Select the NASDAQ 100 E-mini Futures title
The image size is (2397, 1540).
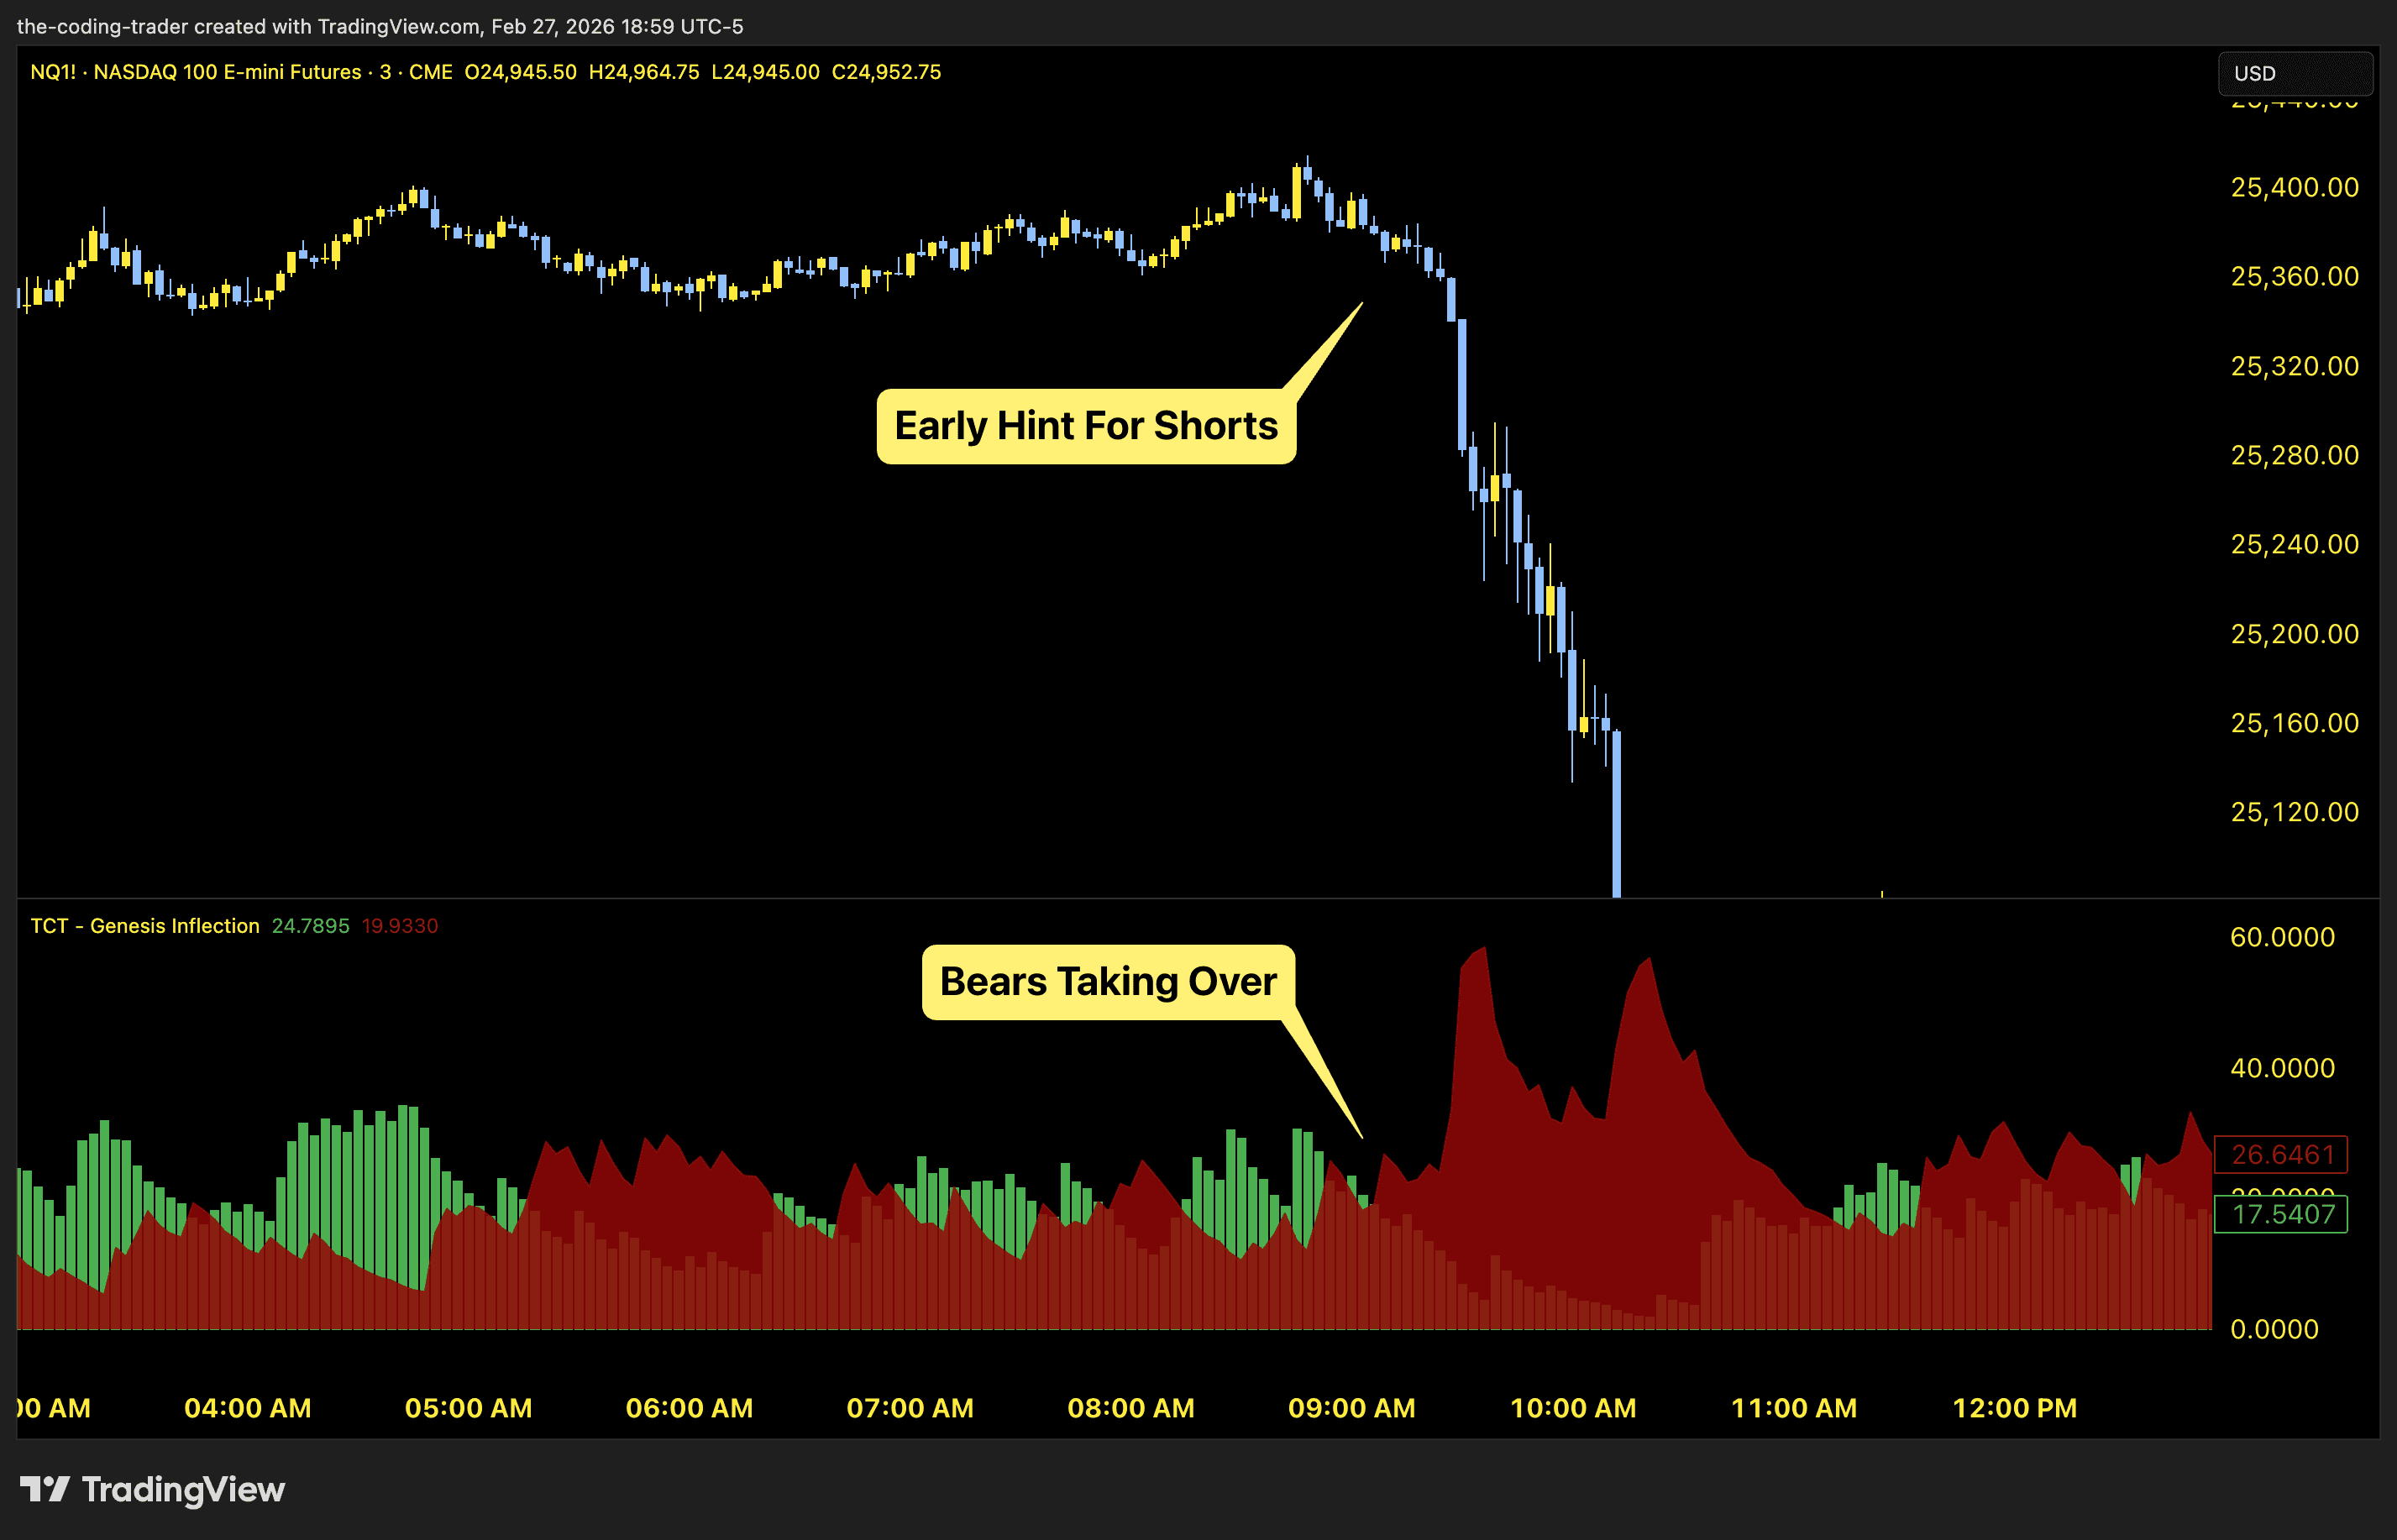pyautogui.click(x=225, y=71)
